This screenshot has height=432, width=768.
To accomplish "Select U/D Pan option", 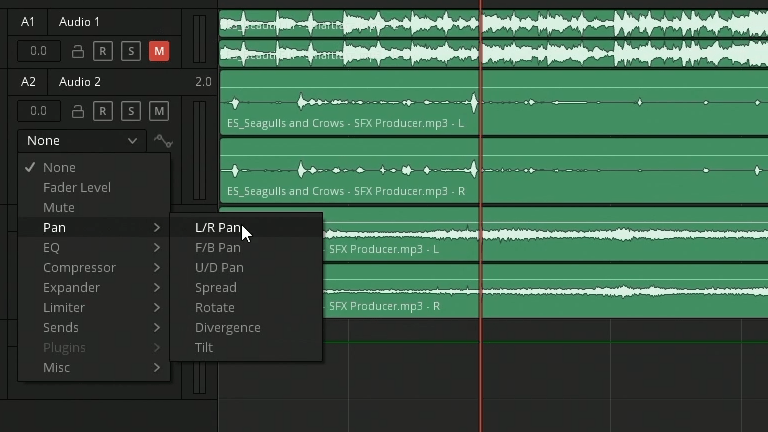I will [x=246, y=268].
